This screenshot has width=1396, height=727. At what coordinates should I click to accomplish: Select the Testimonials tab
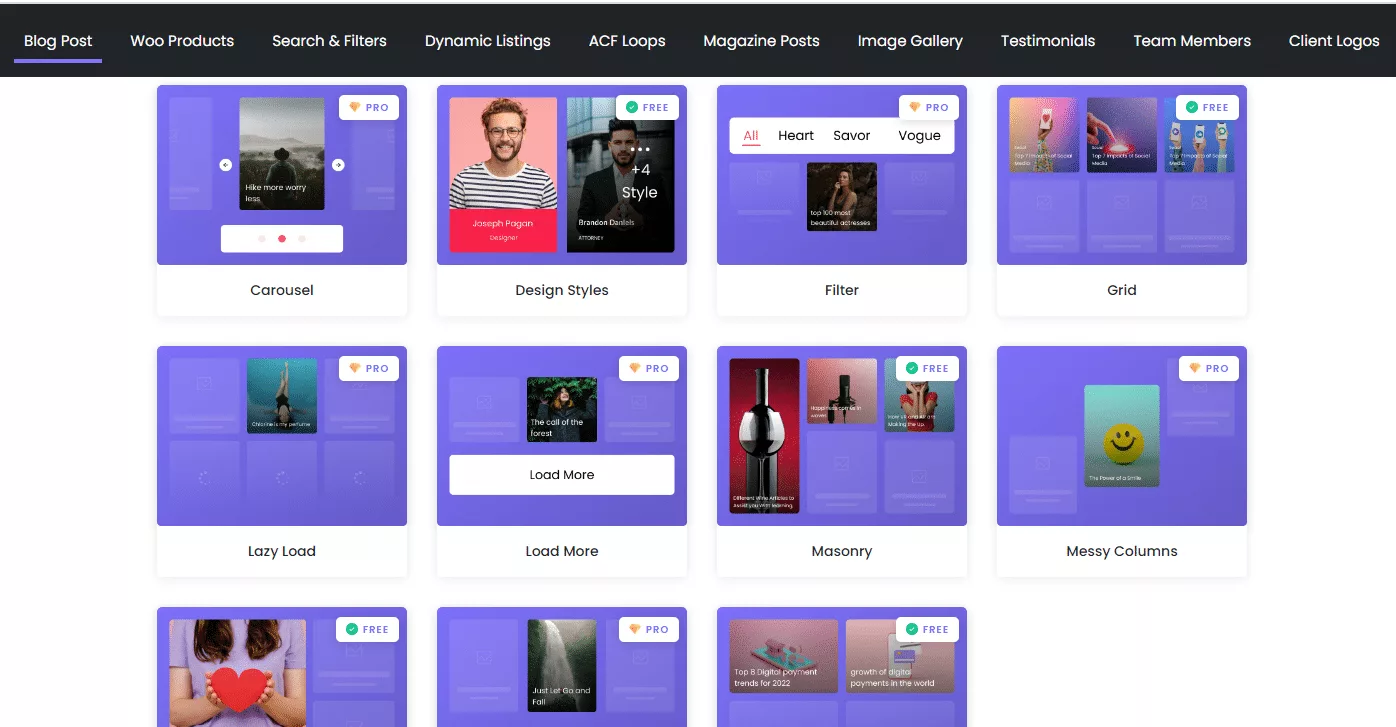coord(1048,41)
